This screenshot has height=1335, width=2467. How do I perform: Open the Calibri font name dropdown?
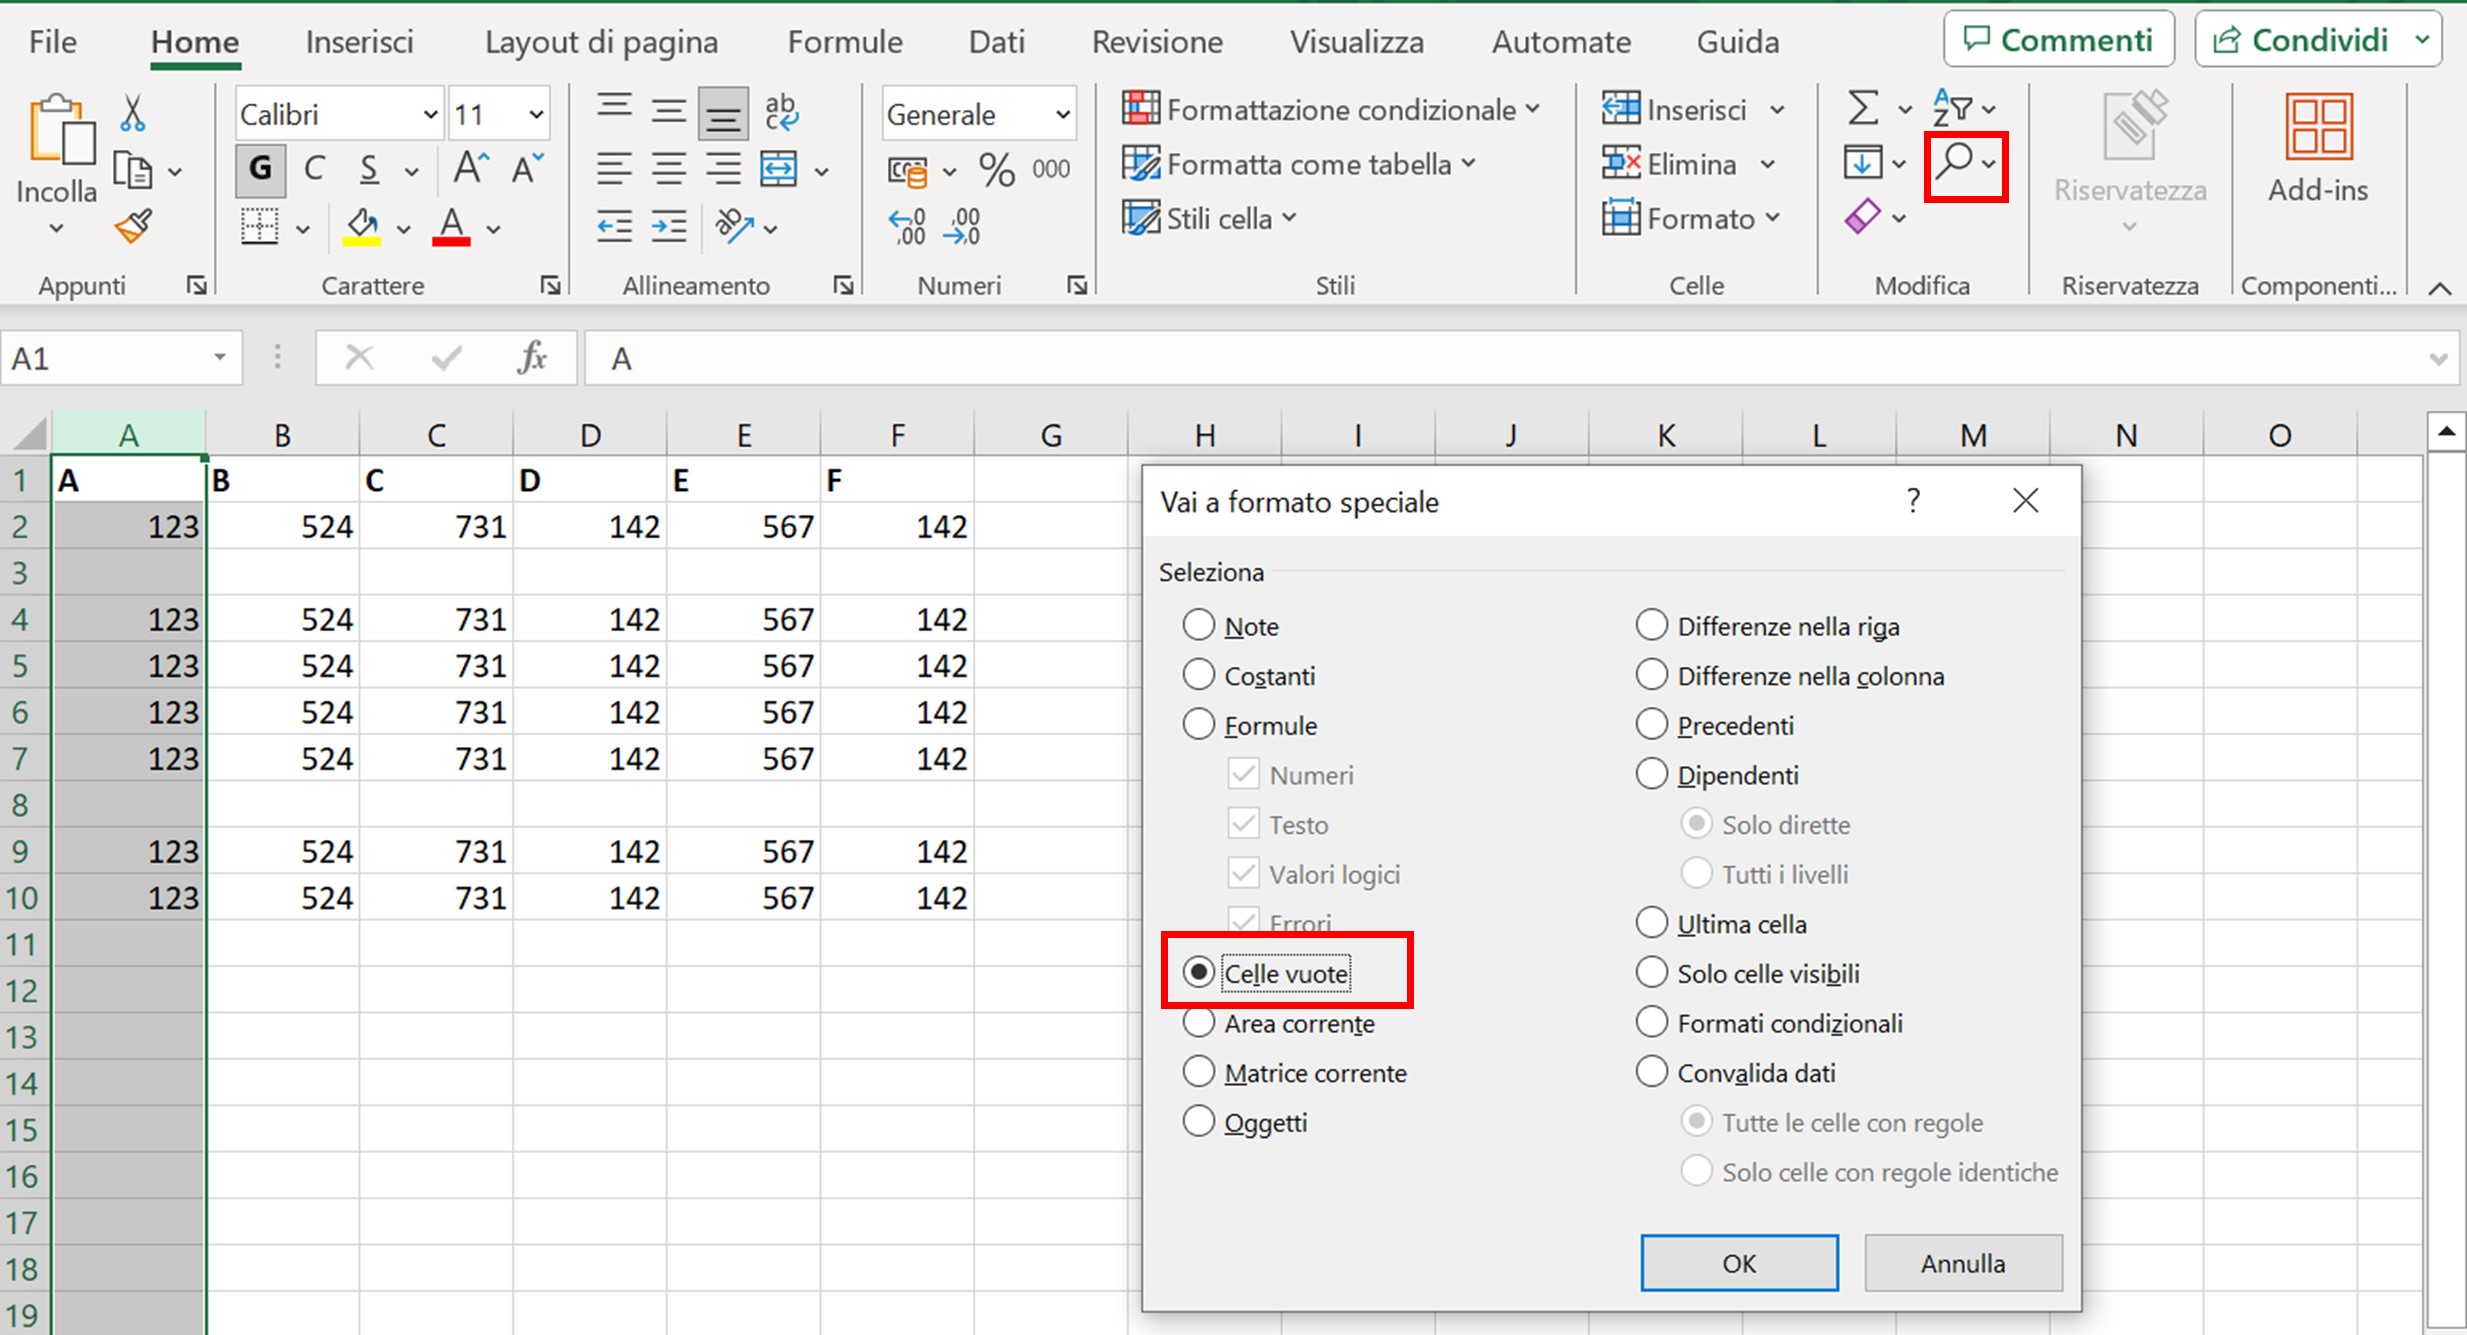point(430,115)
